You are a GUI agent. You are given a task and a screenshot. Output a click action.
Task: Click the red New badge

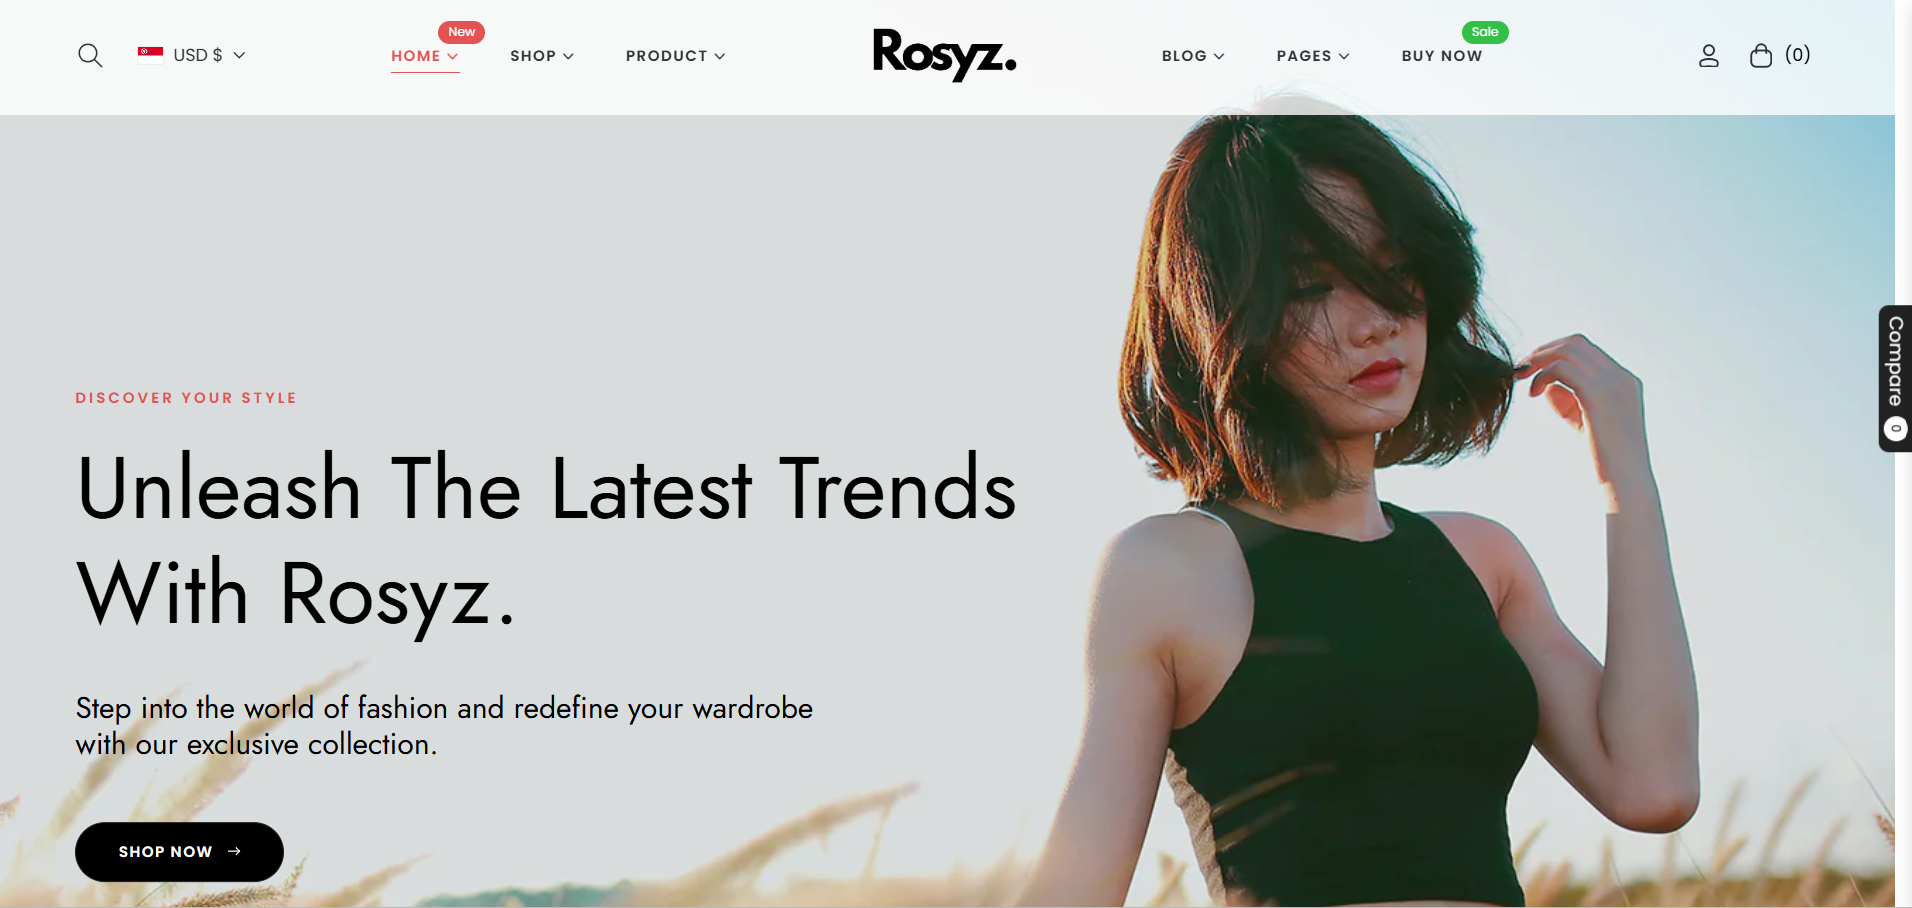point(461,32)
